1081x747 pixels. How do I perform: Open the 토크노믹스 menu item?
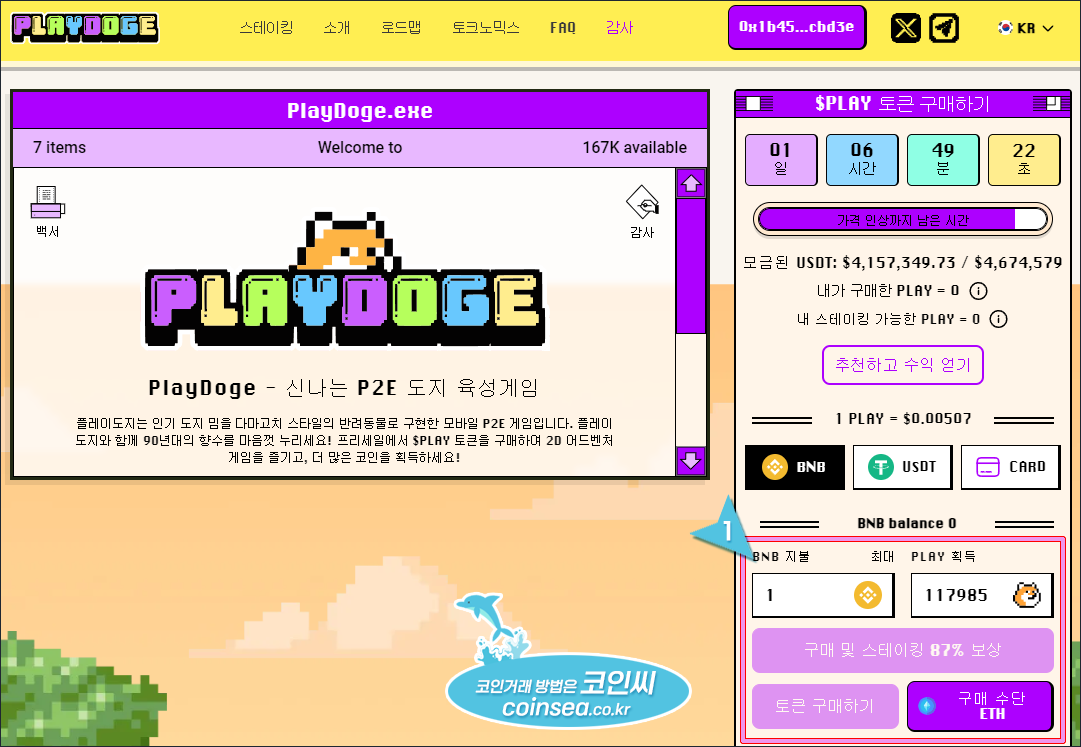[x=486, y=28]
